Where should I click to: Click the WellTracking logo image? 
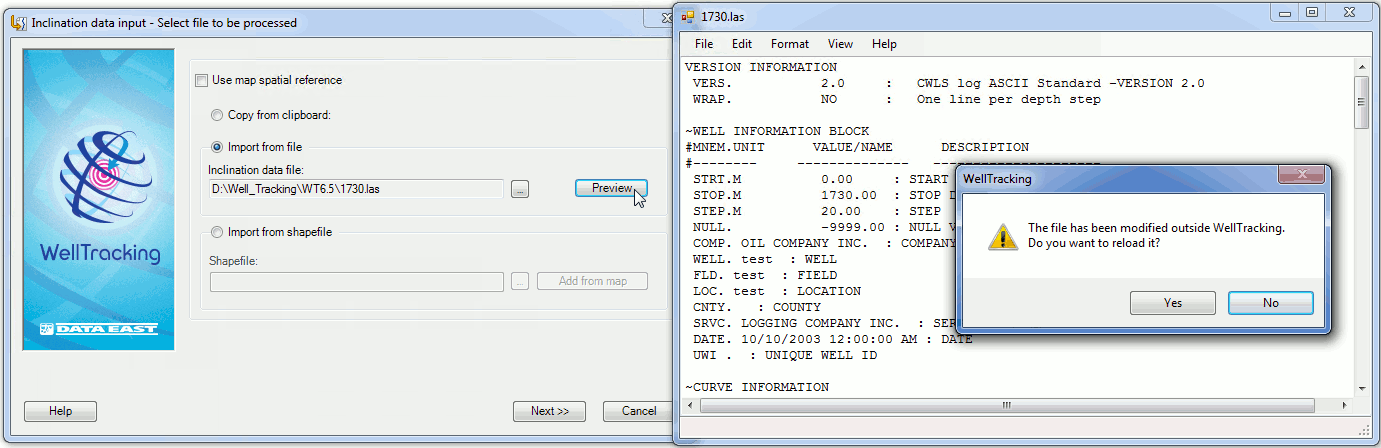(x=99, y=201)
